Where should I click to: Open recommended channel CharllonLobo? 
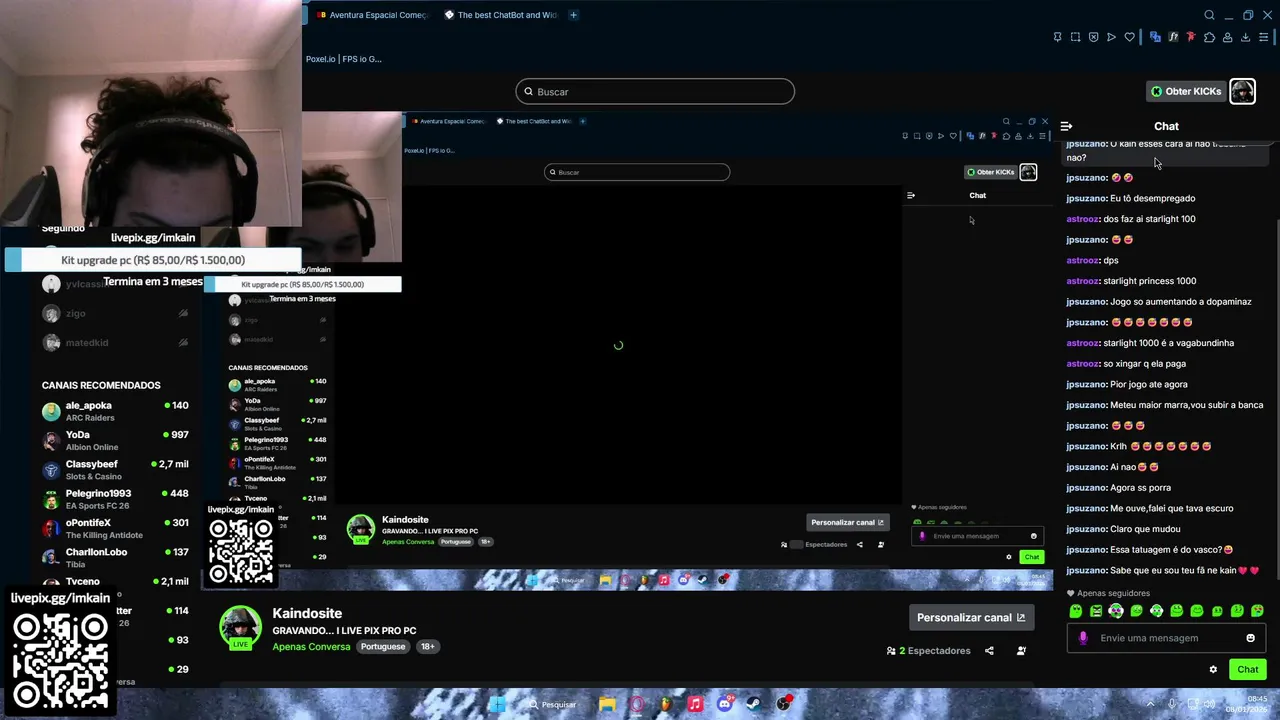115,557
